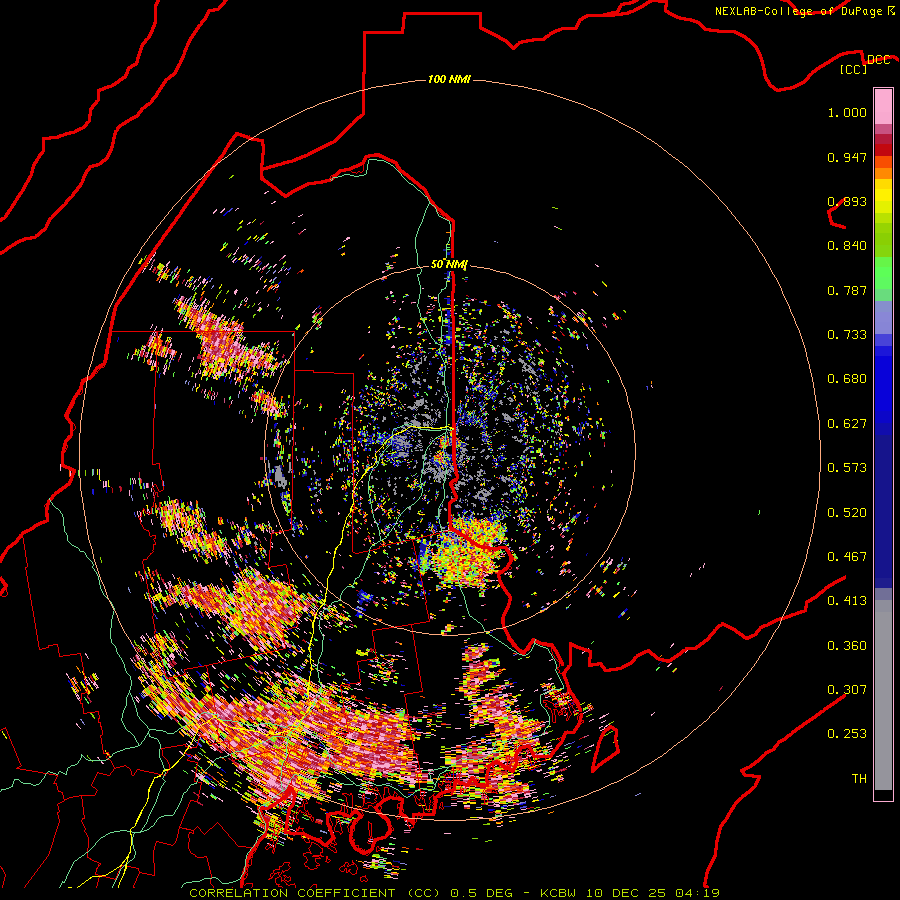Select the 0.893 legend value
Screen dimensions: 900x900
[x=847, y=201]
